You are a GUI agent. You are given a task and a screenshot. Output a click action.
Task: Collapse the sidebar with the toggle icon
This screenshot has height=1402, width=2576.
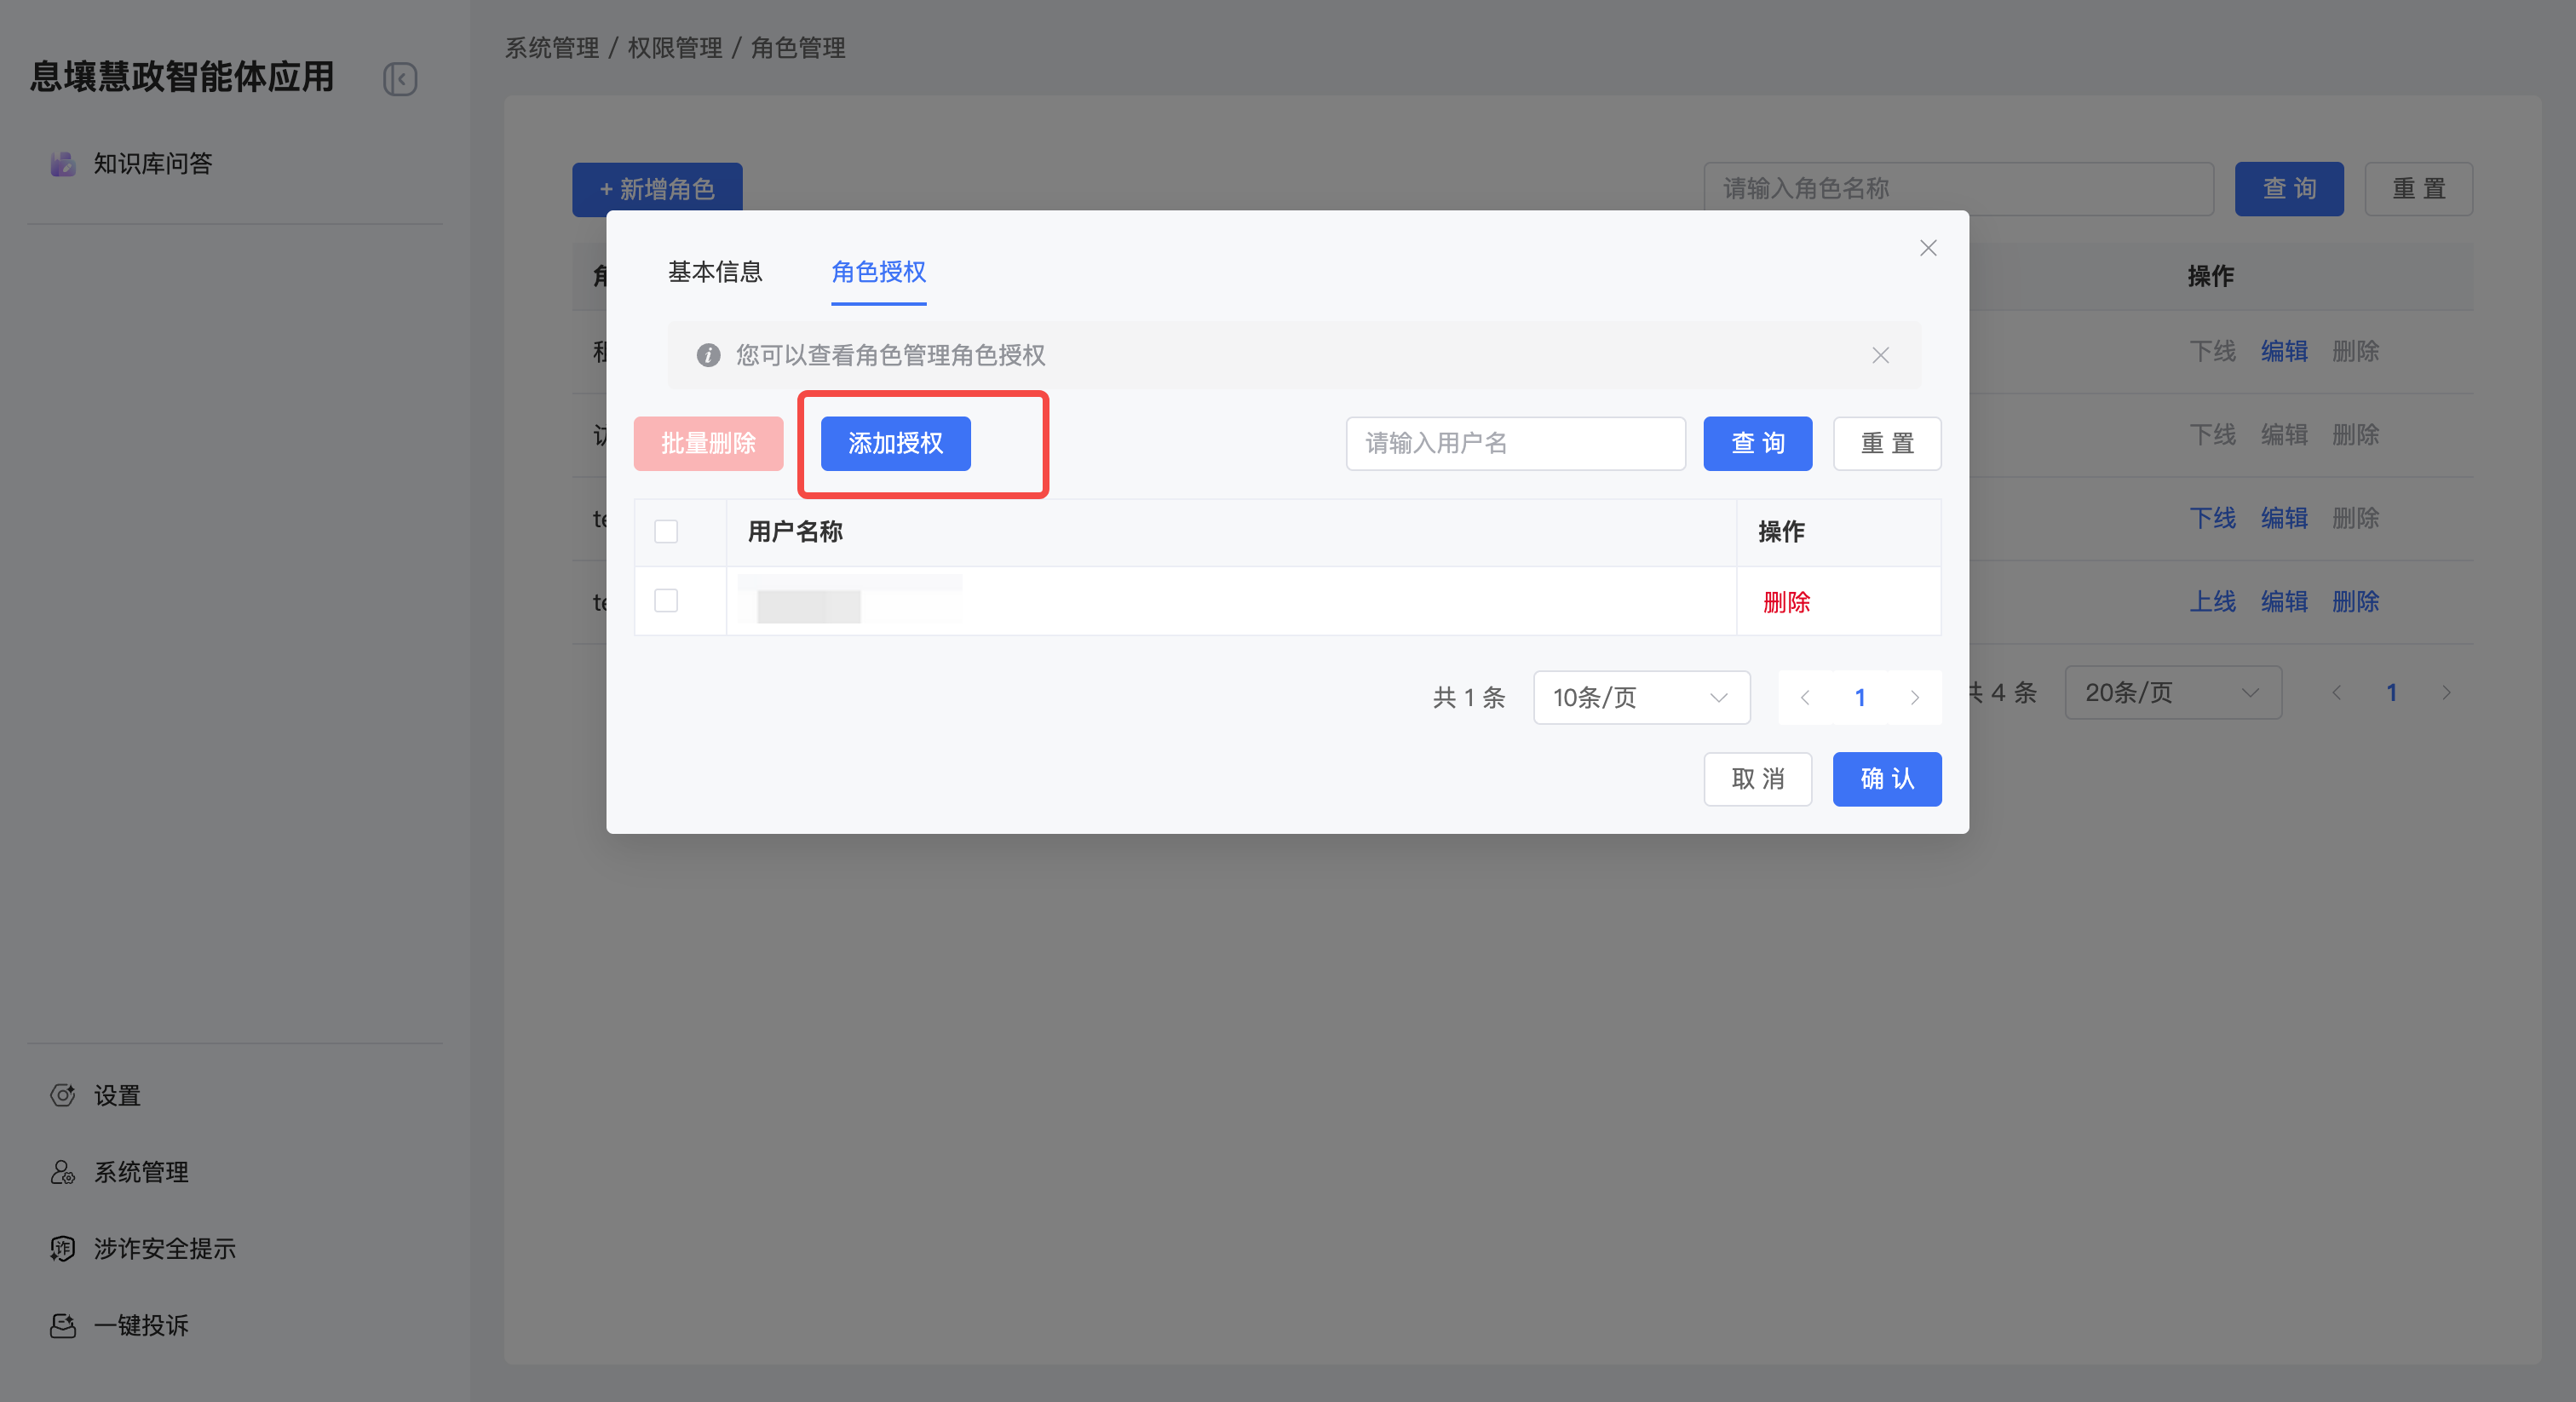click(400, 79)
